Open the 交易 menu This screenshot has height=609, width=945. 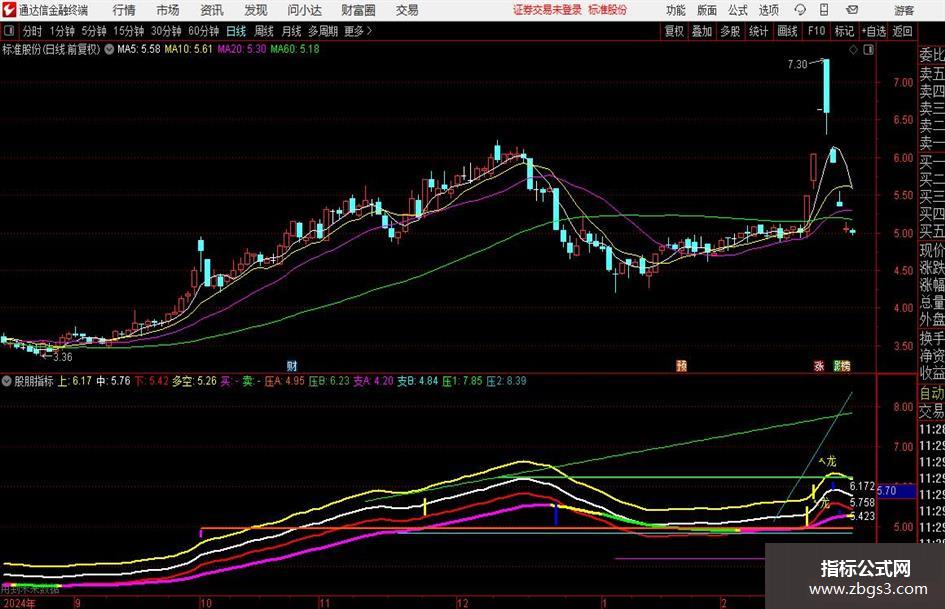pos(407,10)
